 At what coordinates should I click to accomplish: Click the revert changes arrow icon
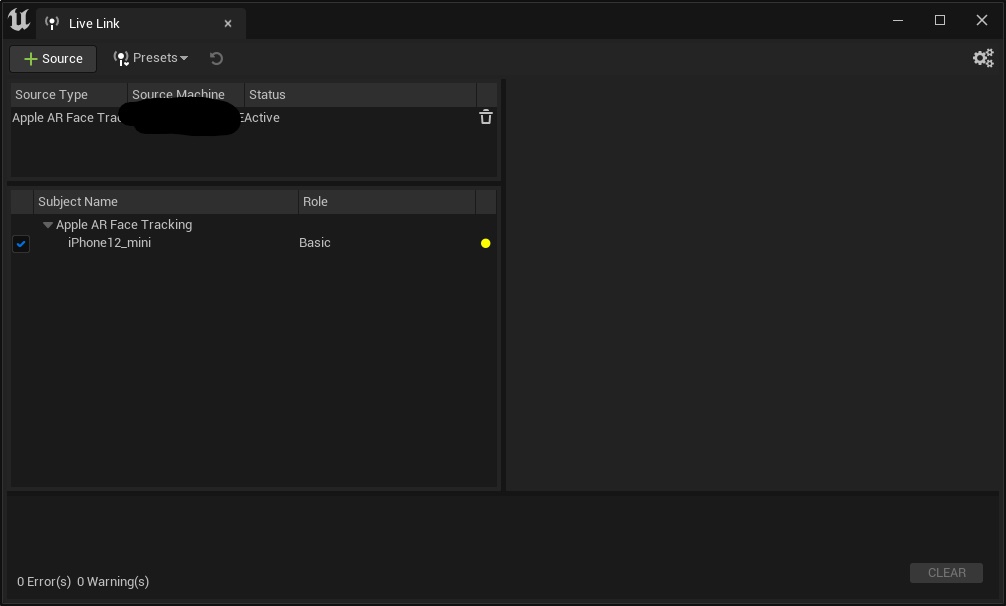click(216, 58)
